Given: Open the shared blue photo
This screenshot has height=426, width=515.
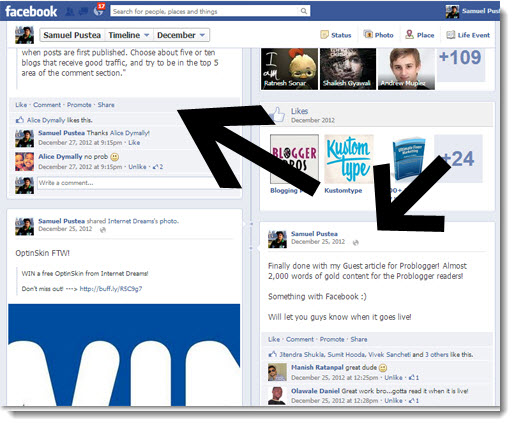Looking at the screenshot, I should (x=124, y=355).
